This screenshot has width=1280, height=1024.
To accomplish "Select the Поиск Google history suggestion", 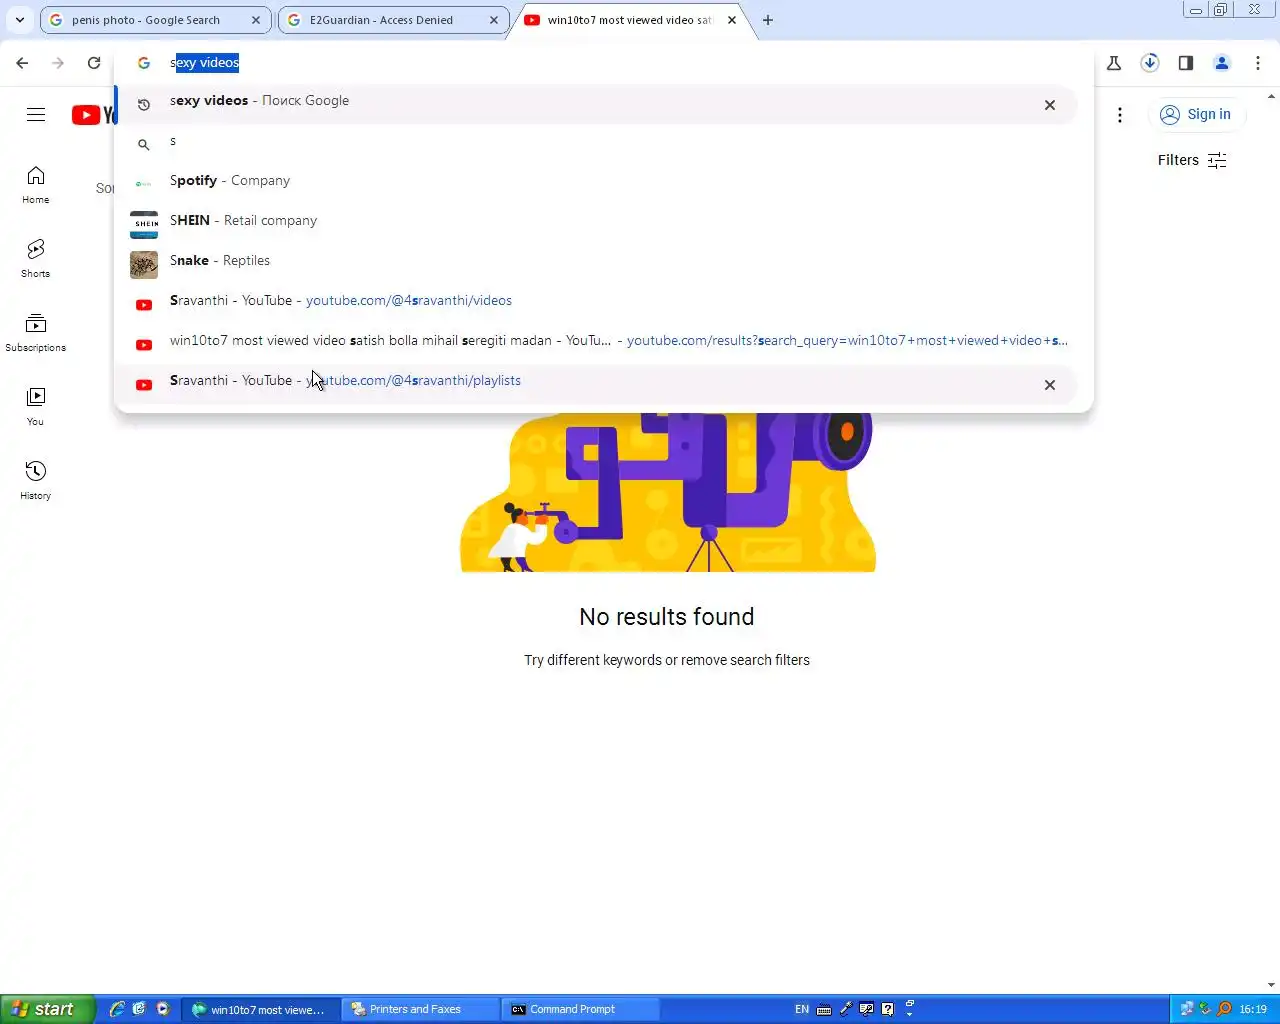I will 598,104.
